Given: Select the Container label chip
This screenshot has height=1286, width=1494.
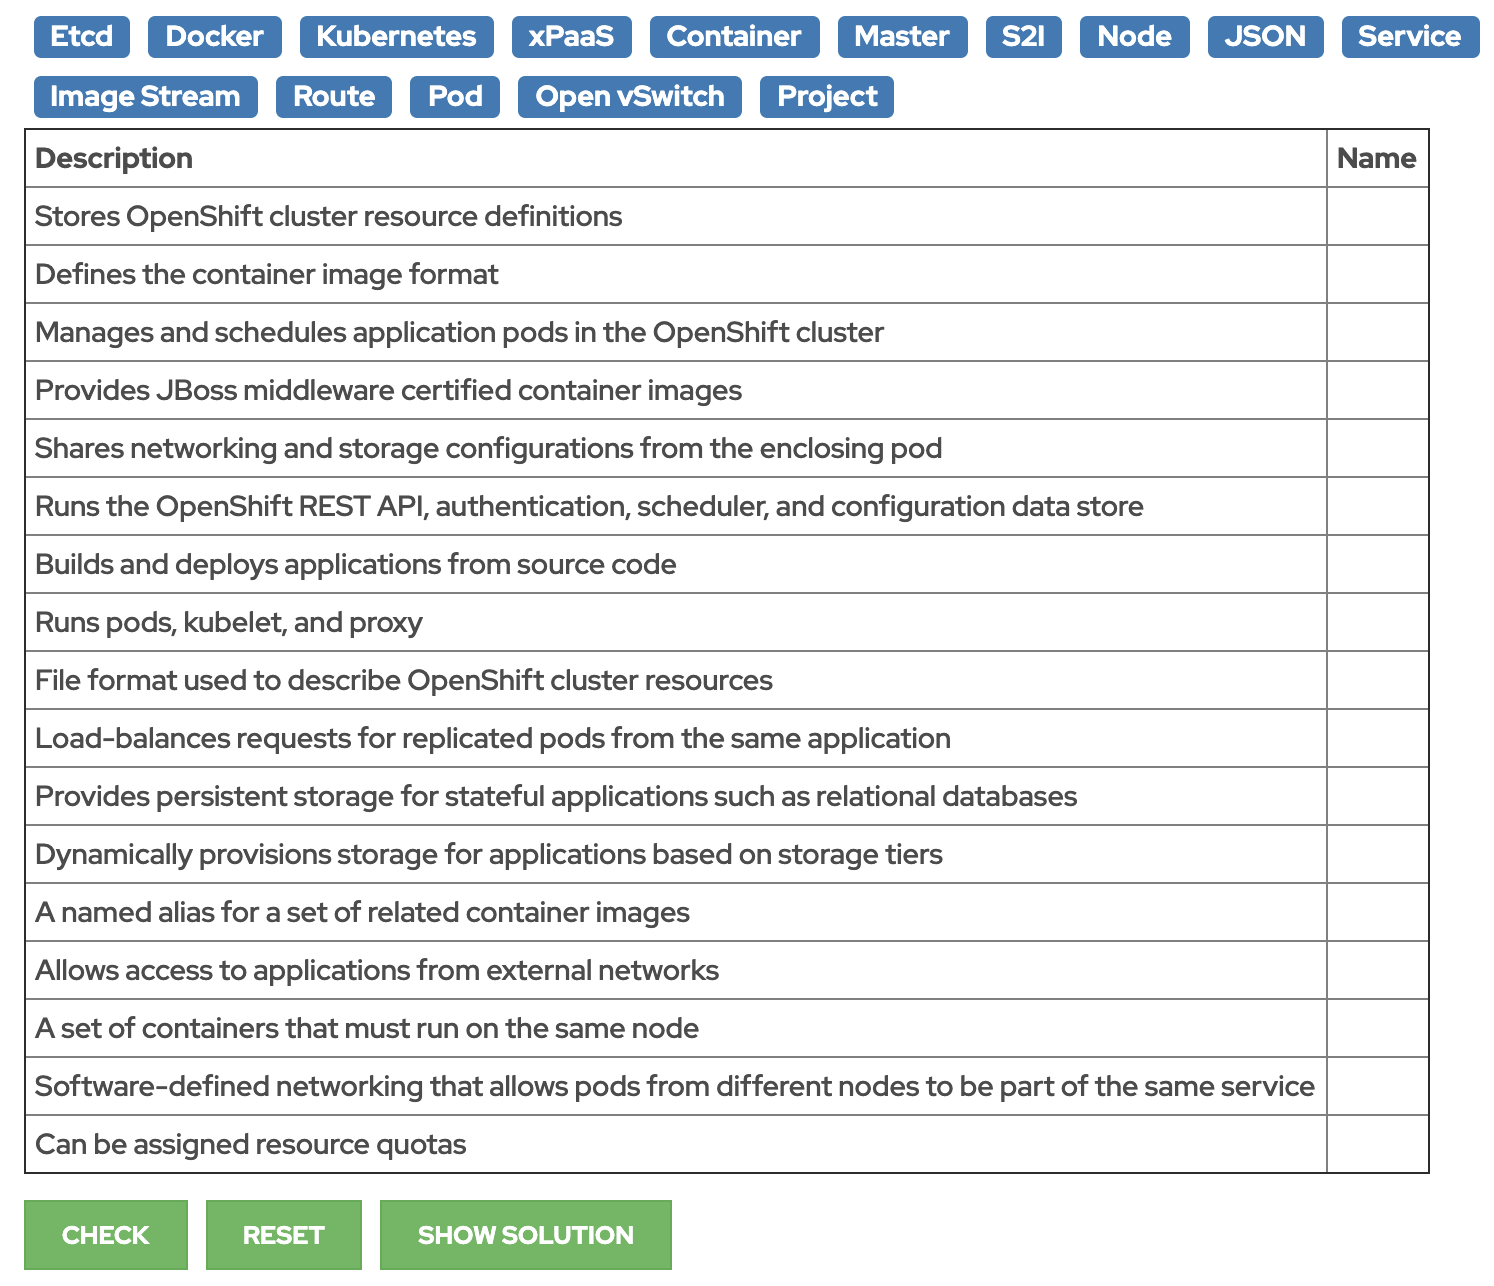Looking at the screenshot, I should pyautogui.click(x=735, y=37).
